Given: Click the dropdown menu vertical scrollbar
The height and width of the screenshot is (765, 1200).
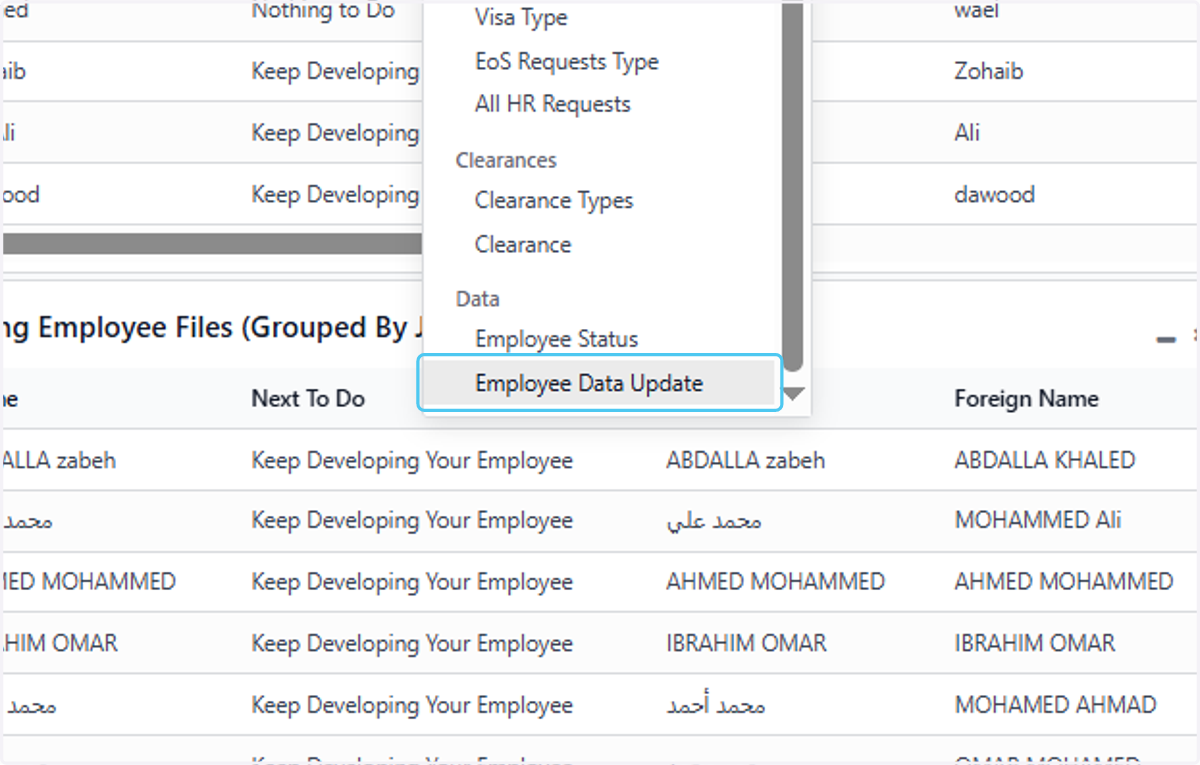Looking at the screenshot, I should pos(793,187).
